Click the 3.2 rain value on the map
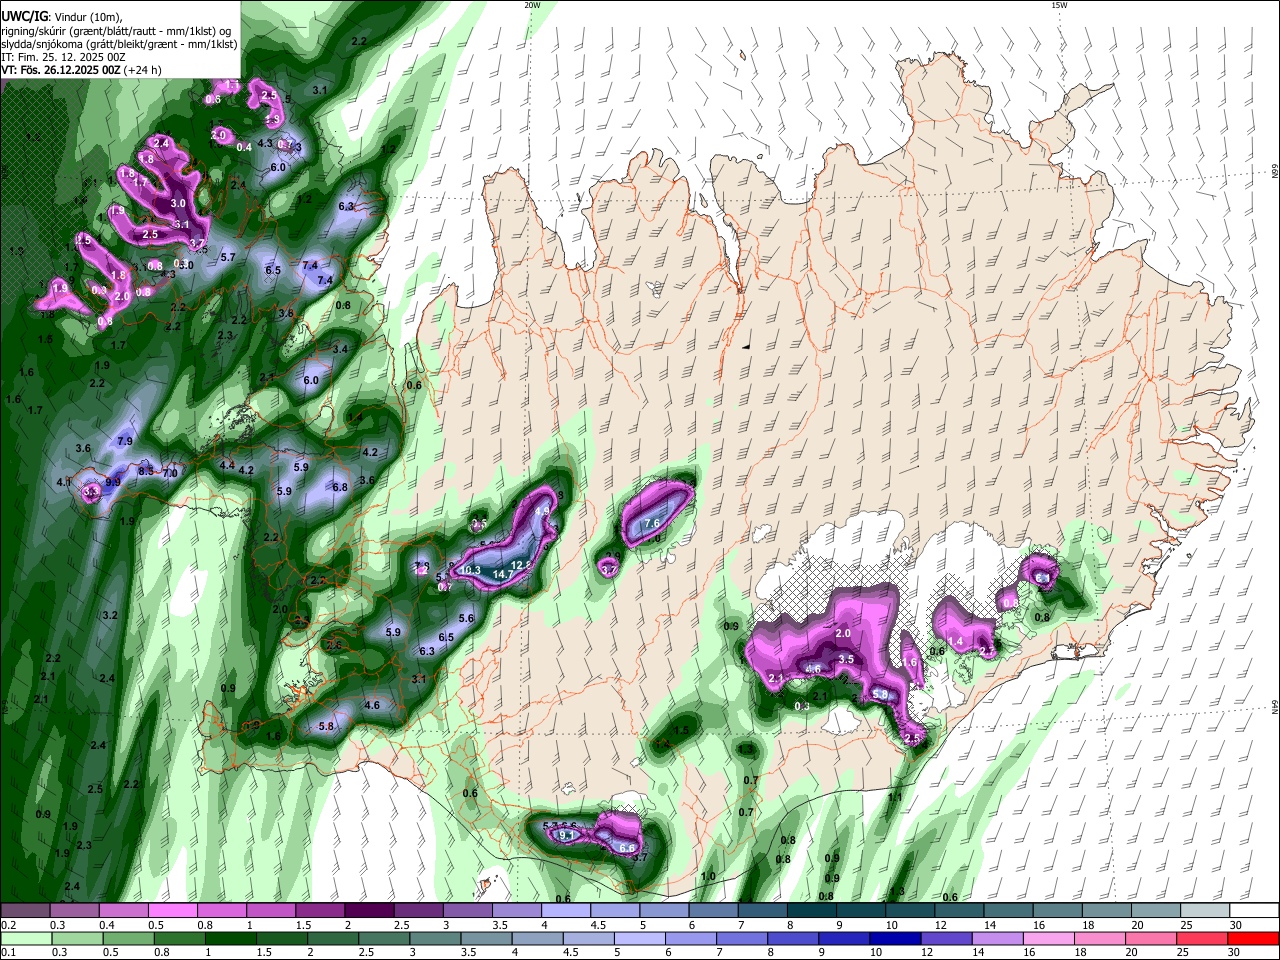Image resolution: width=1280 pixels, height=960 pixels. tap(110, 615)
